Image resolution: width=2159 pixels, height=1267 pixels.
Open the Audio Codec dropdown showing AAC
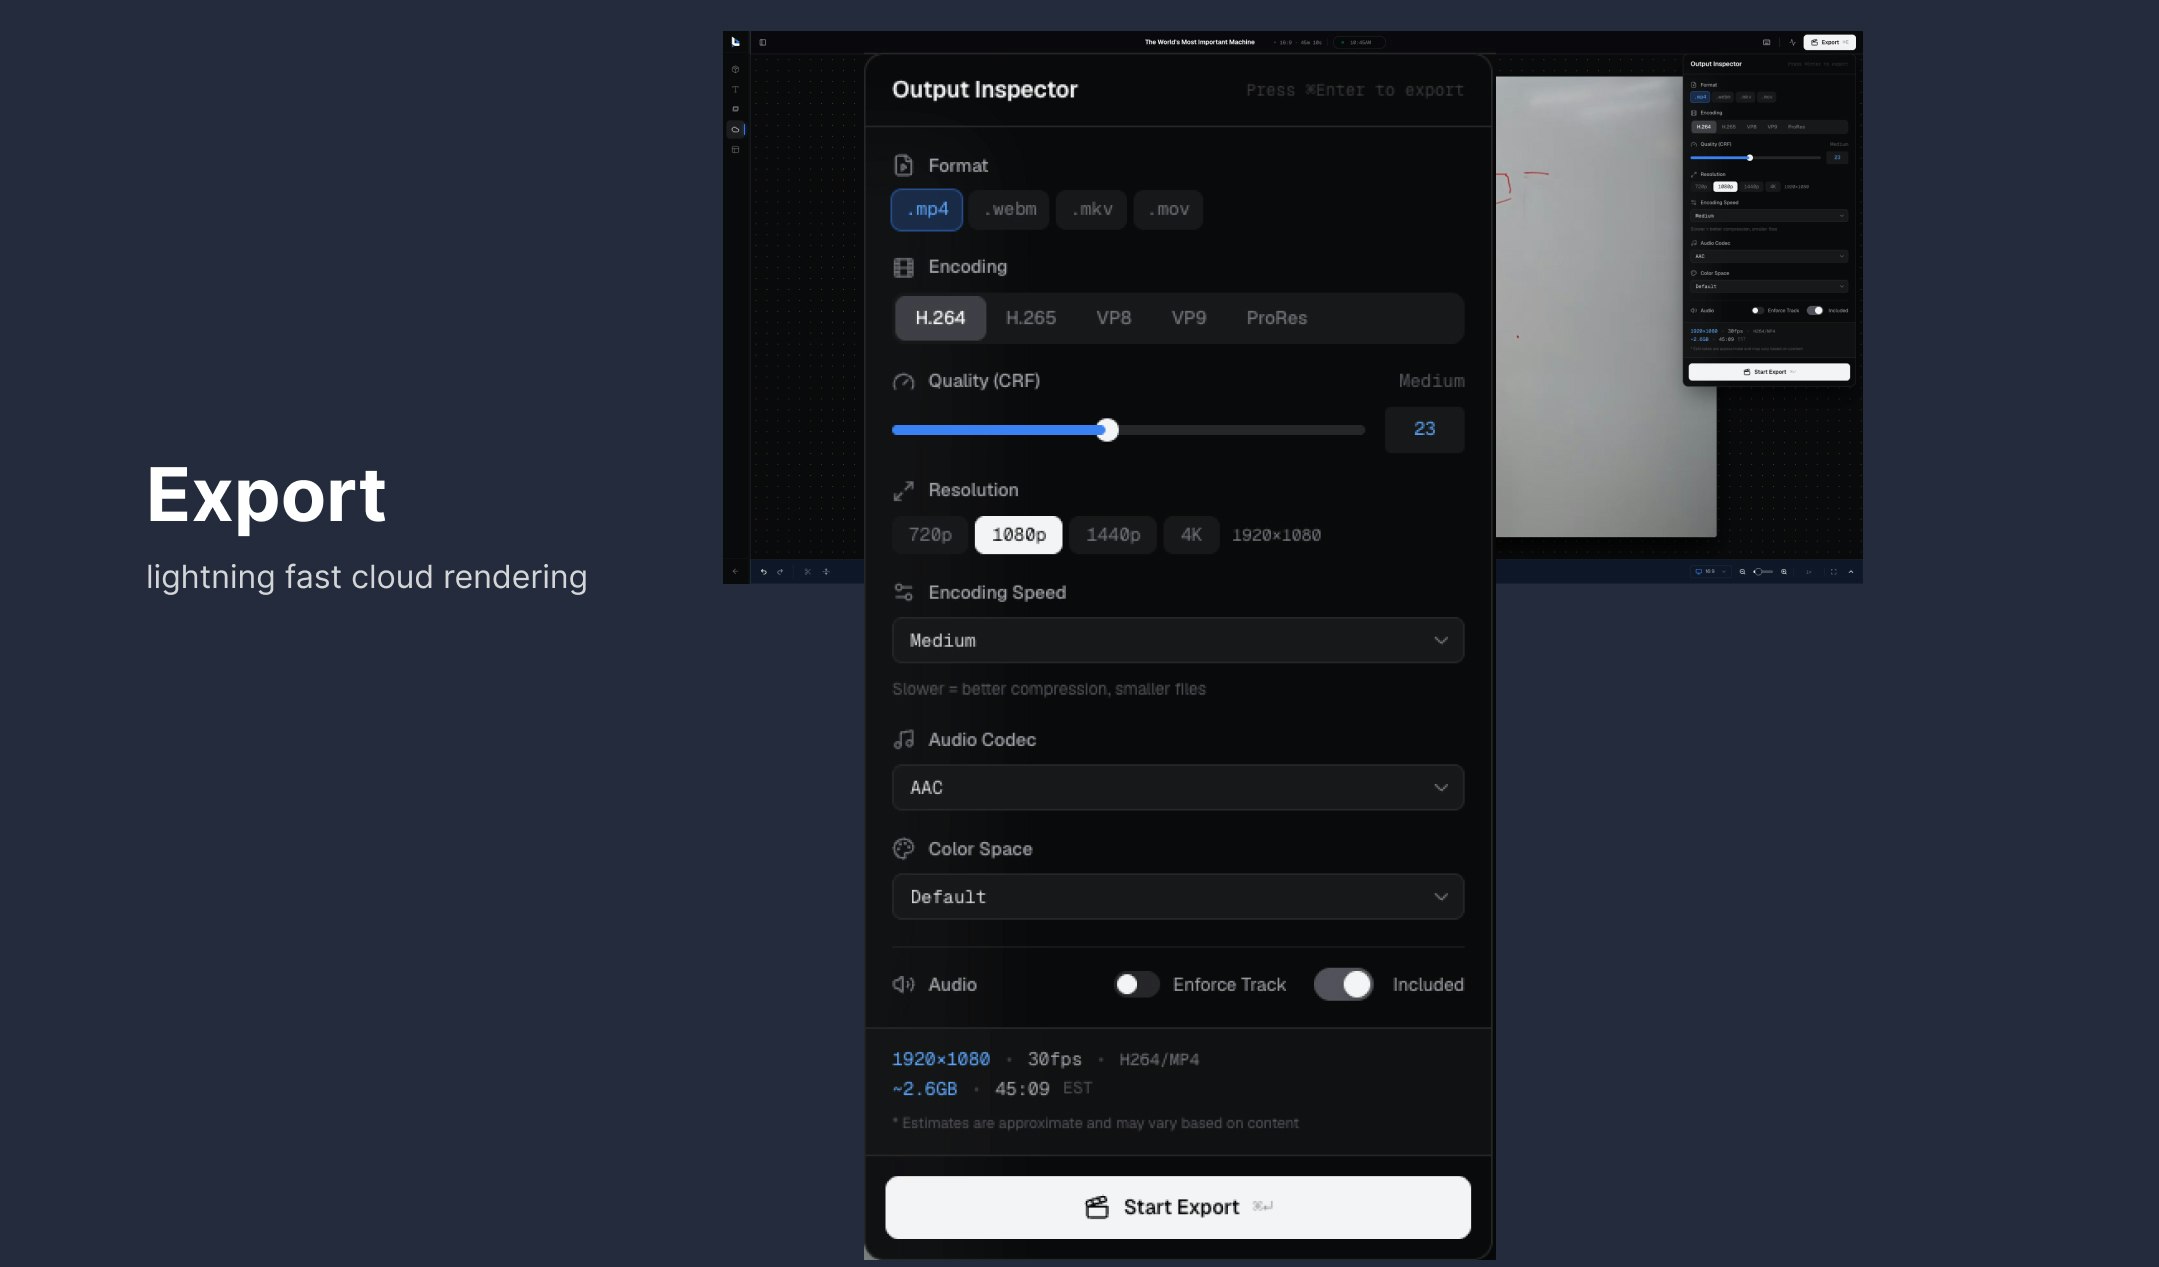pyautogui.click(x=1177, y=787)
